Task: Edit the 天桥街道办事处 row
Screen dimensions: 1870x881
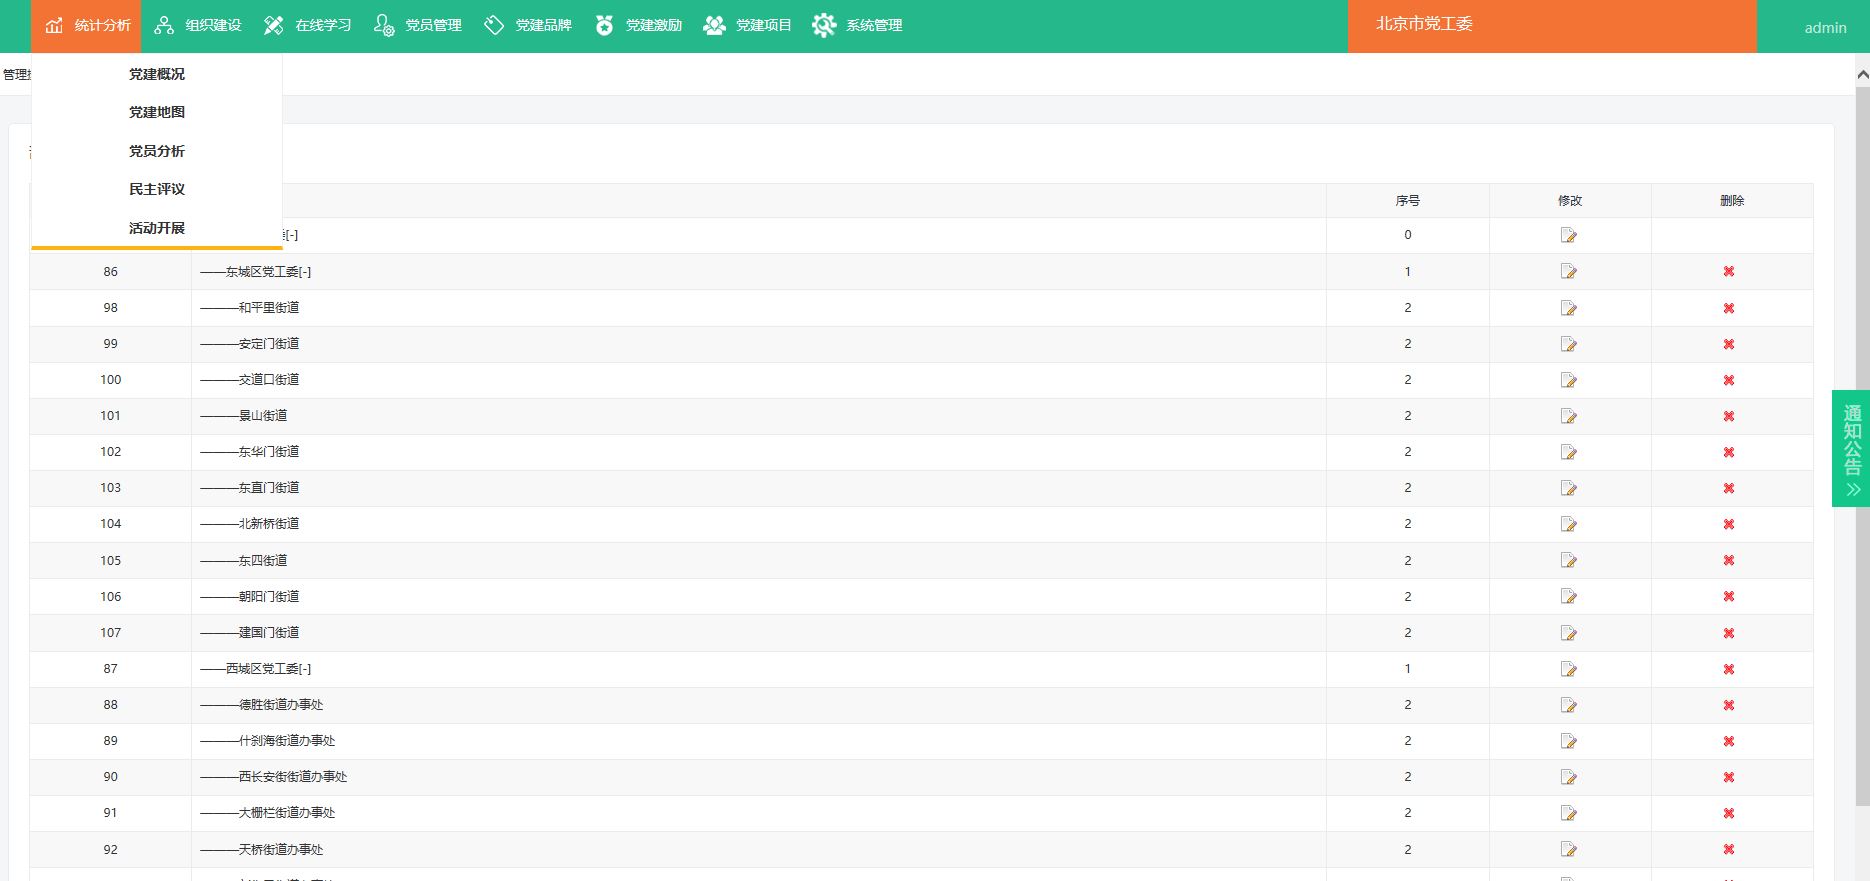Action: coord(1568,850)
